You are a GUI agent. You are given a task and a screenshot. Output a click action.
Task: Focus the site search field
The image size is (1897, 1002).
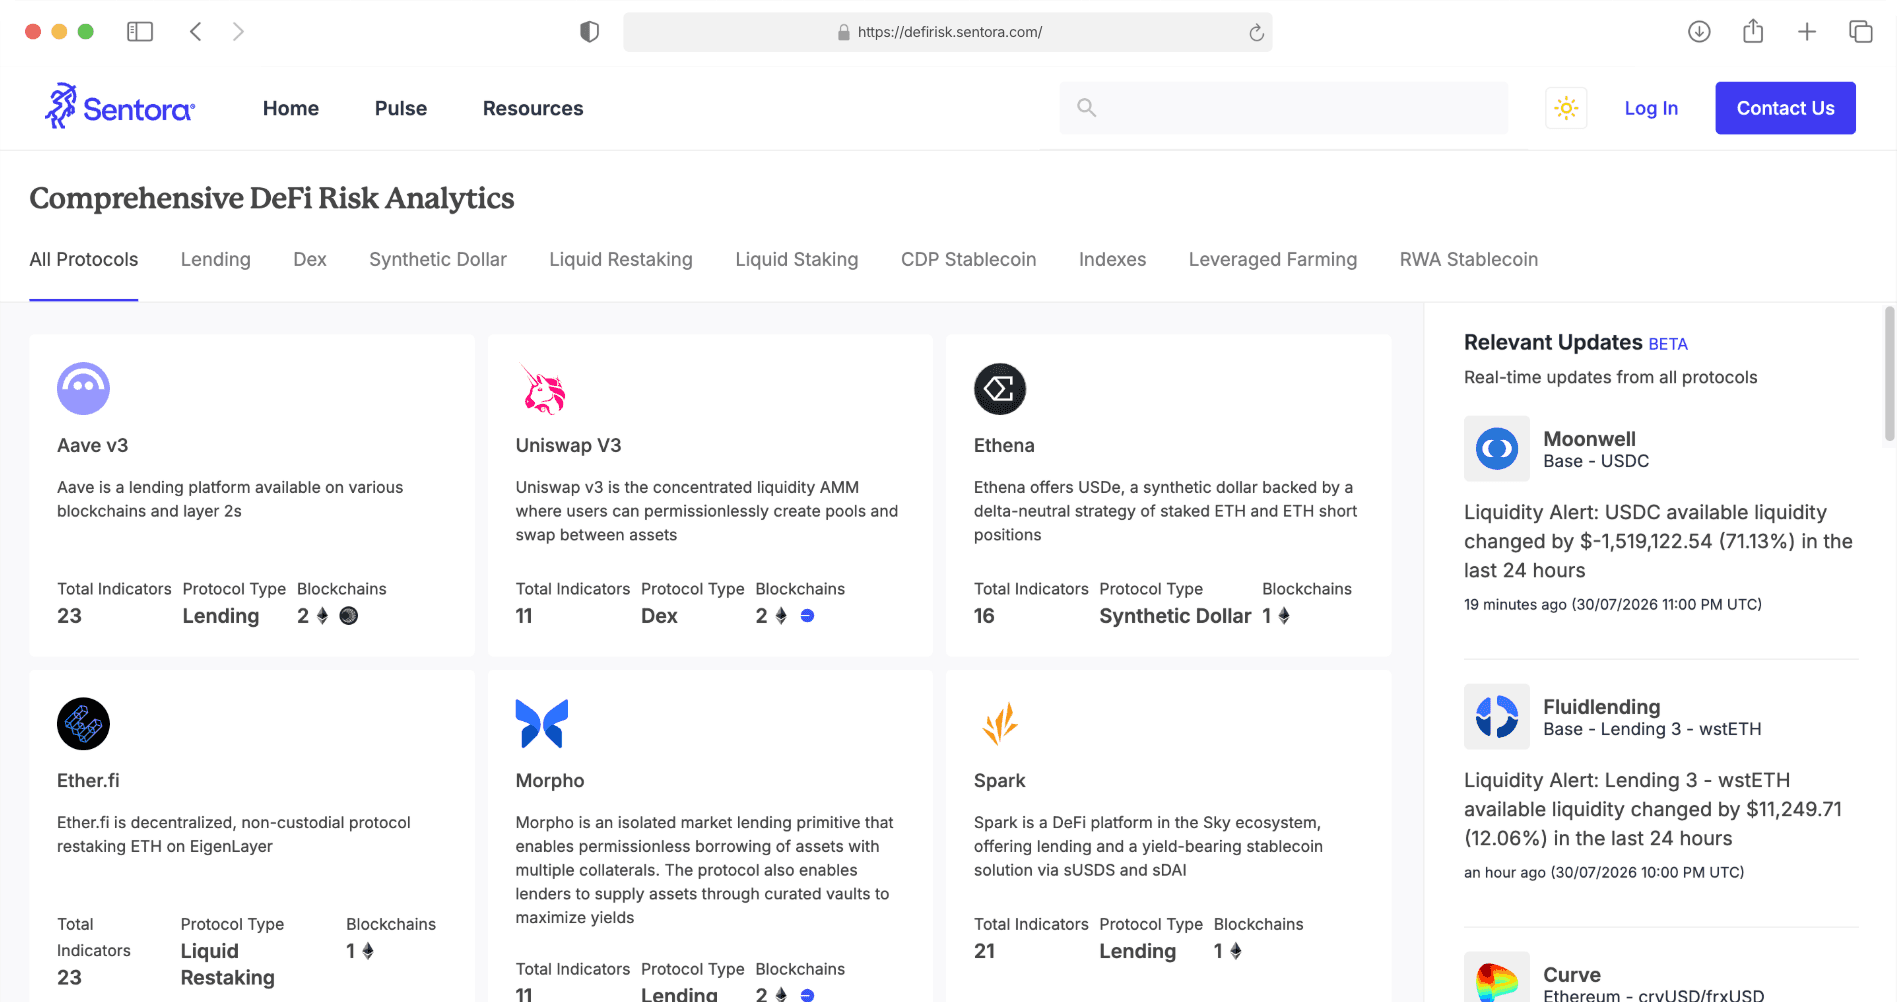click(x=1284, y=108)
